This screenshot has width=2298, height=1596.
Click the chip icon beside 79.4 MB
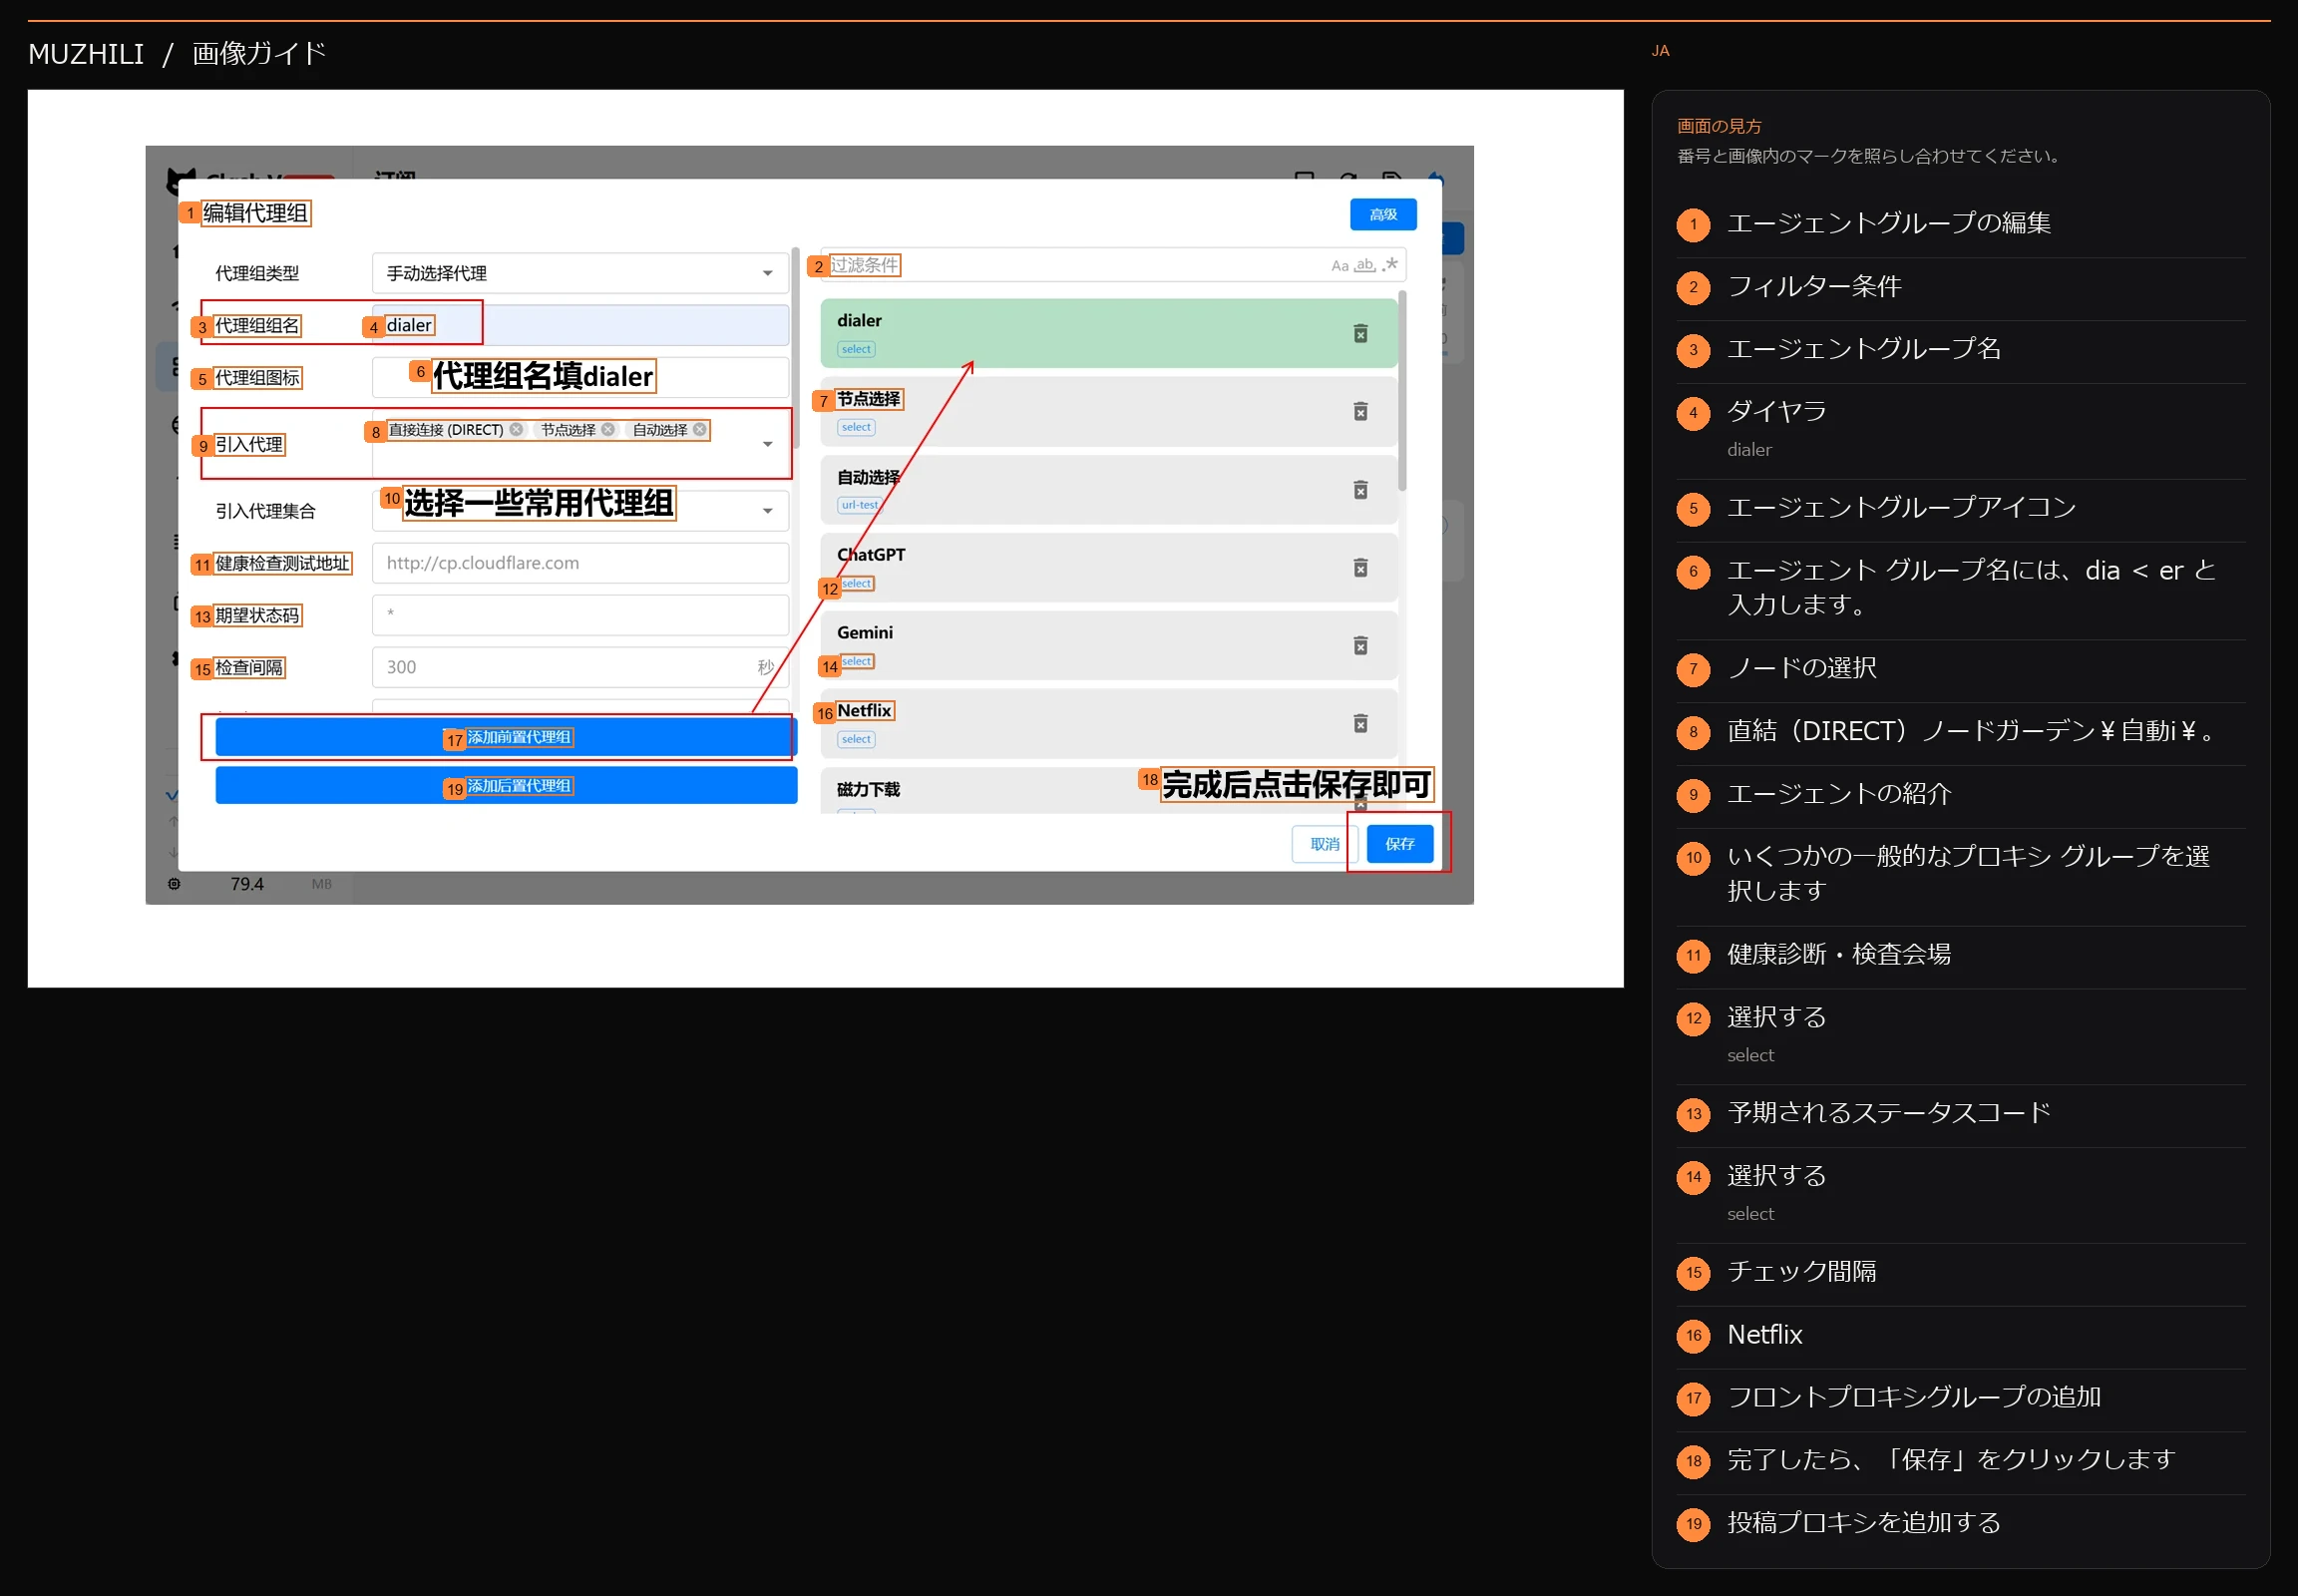pos(174,884)
